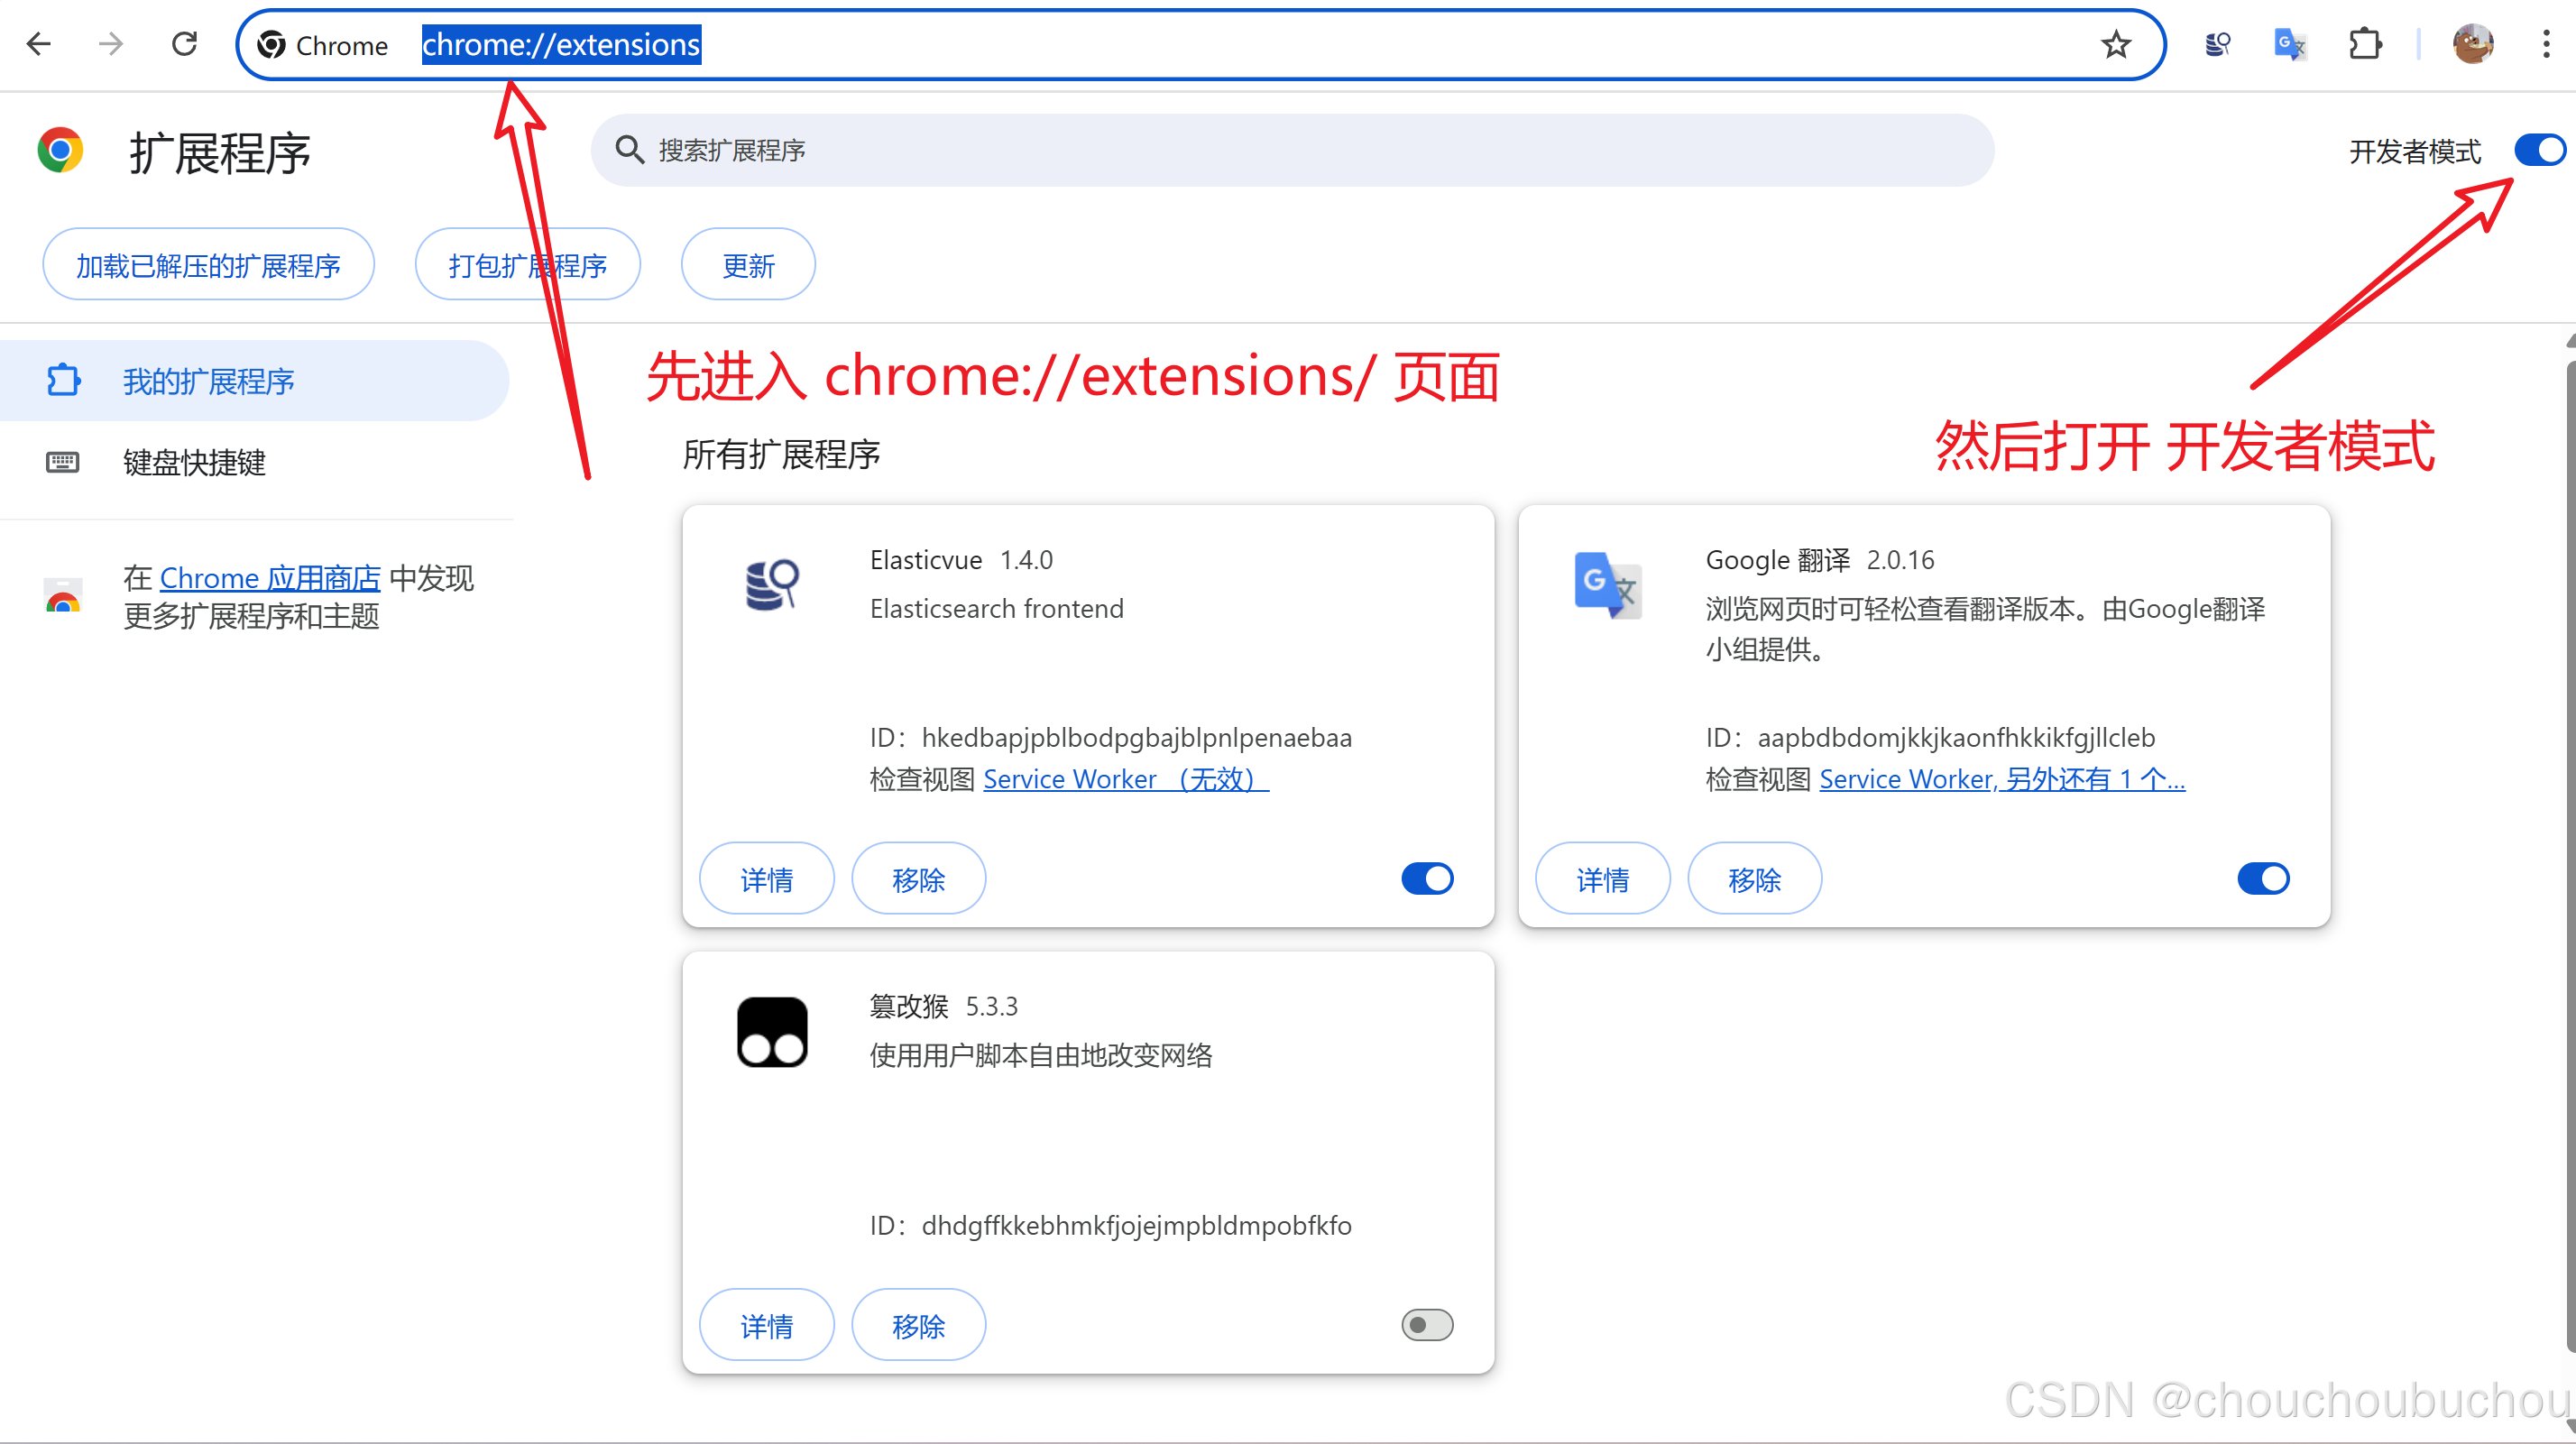The image size is (2576, 1444).
Task: Open the extensions puzzle menu
Action: pos(2365,45)
